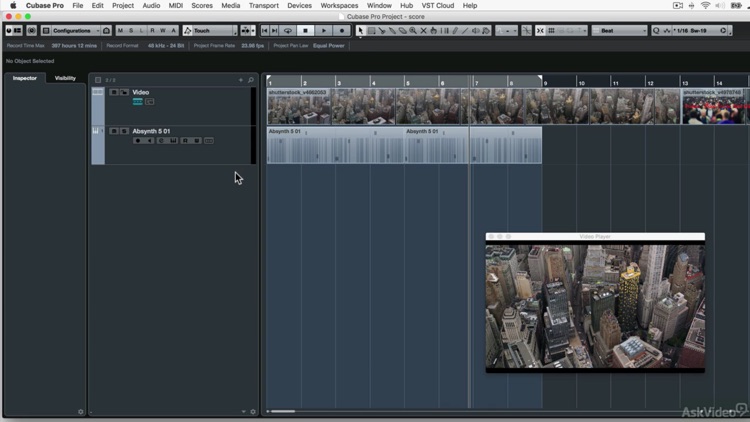Open the 1/16 quantize preset dropdown
This screenshot has height=422, width=750.
696,31
